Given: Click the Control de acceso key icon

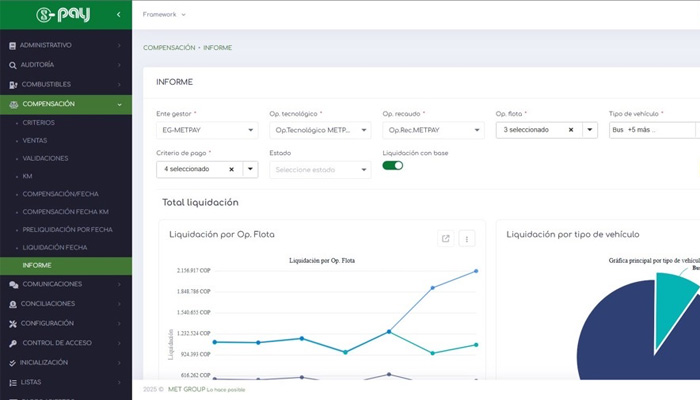Looking at the screenshot, I should point(13,343).
